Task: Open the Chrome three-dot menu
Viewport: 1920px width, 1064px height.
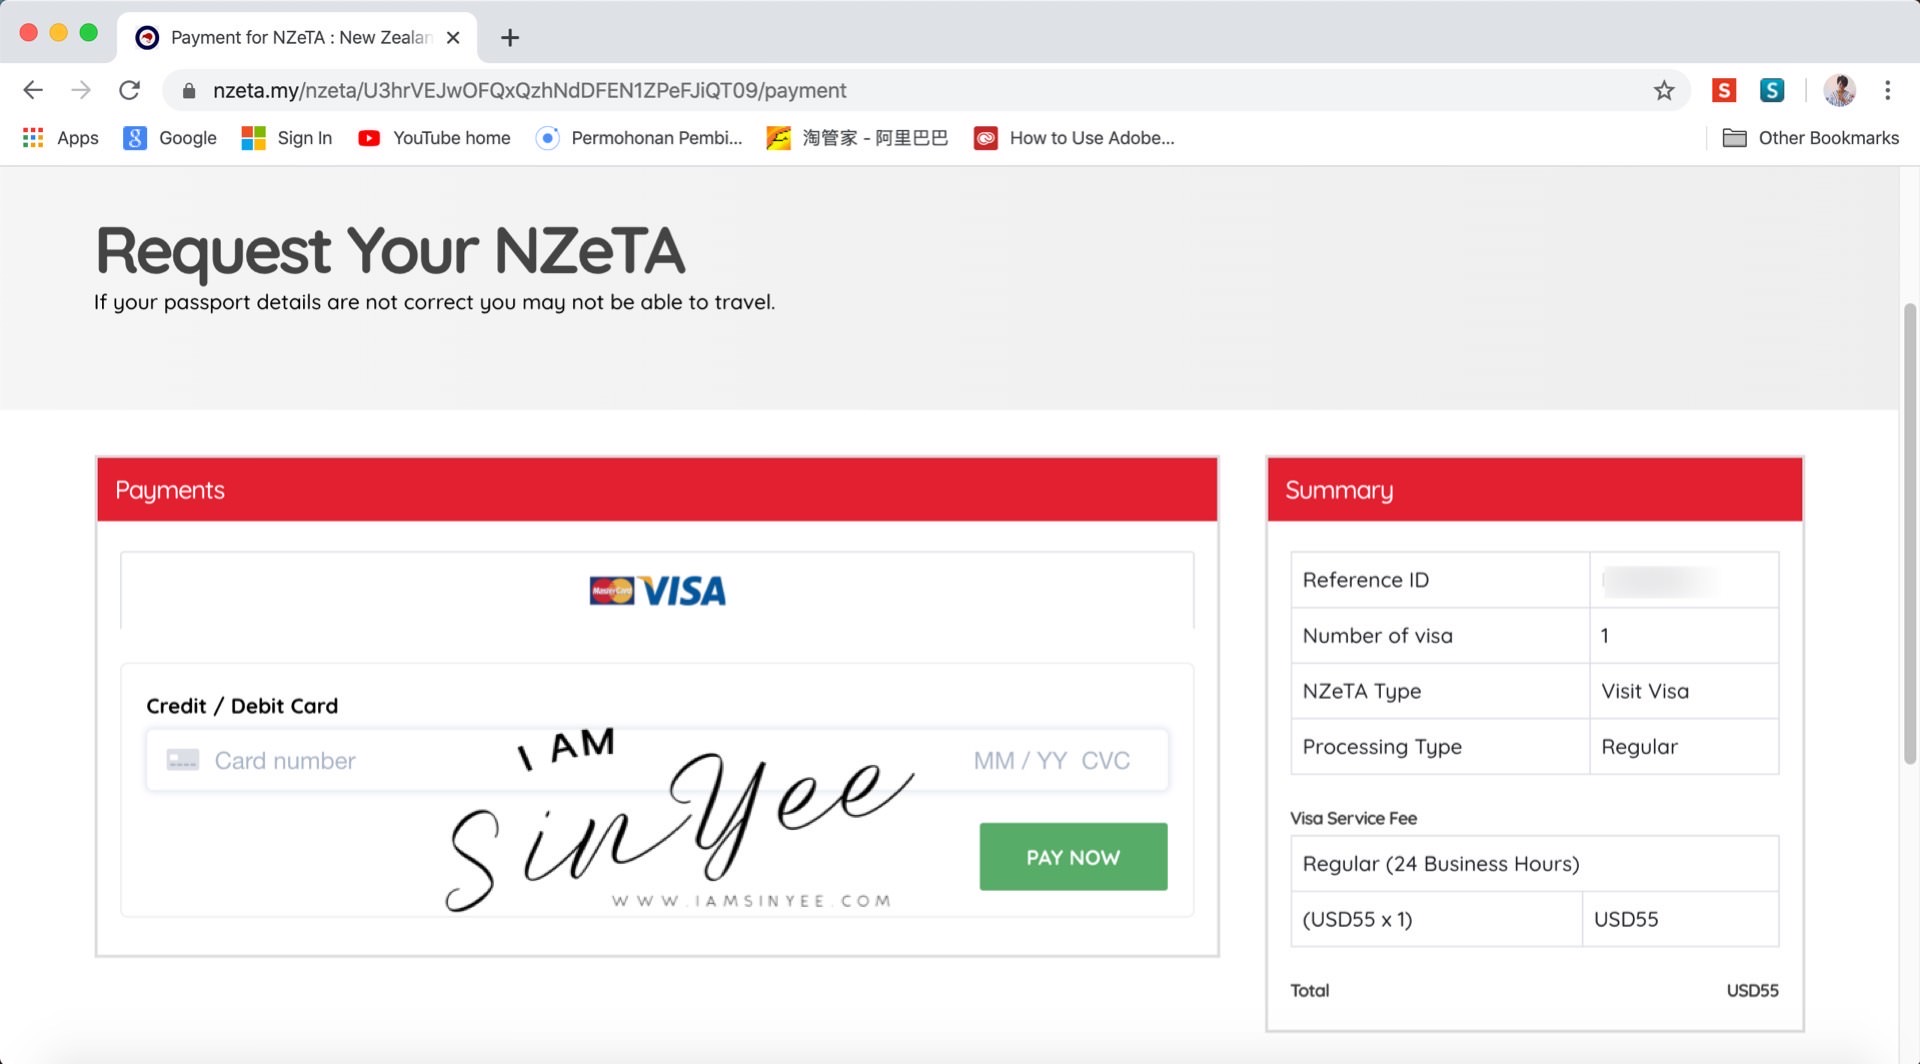Action: (1887, 90)
